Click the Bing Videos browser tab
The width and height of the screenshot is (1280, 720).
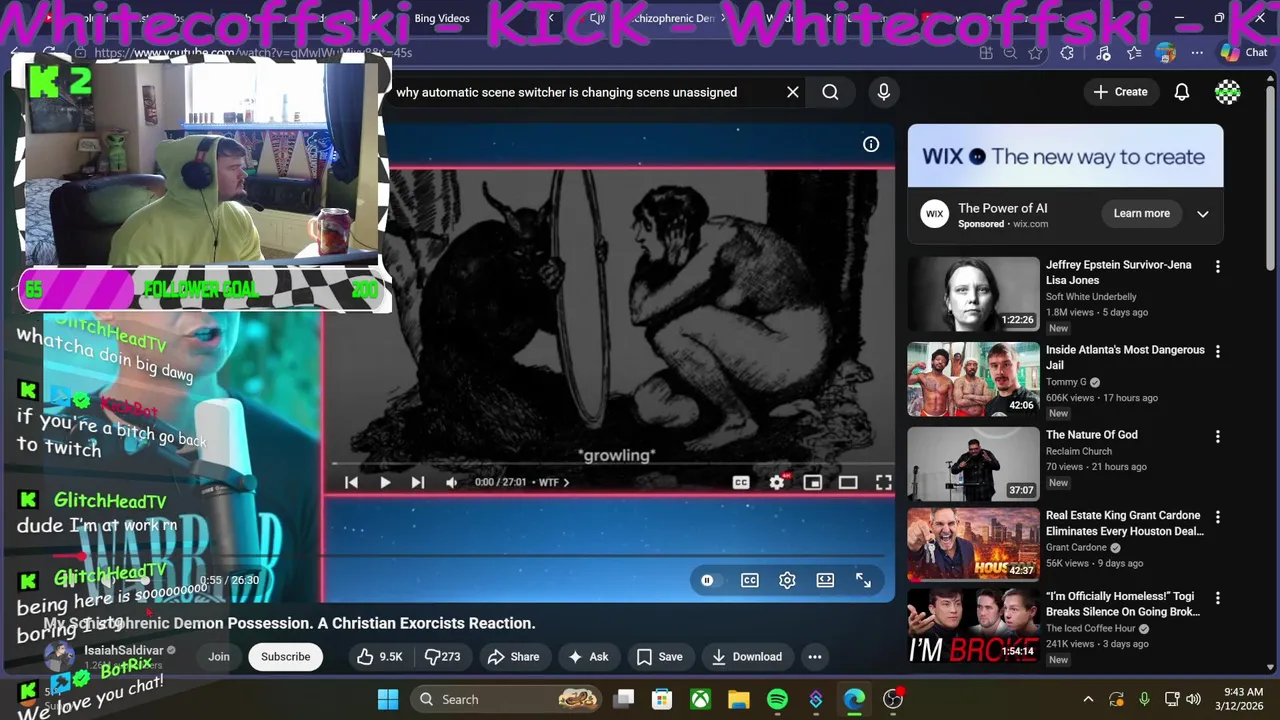tap(441, 18)
